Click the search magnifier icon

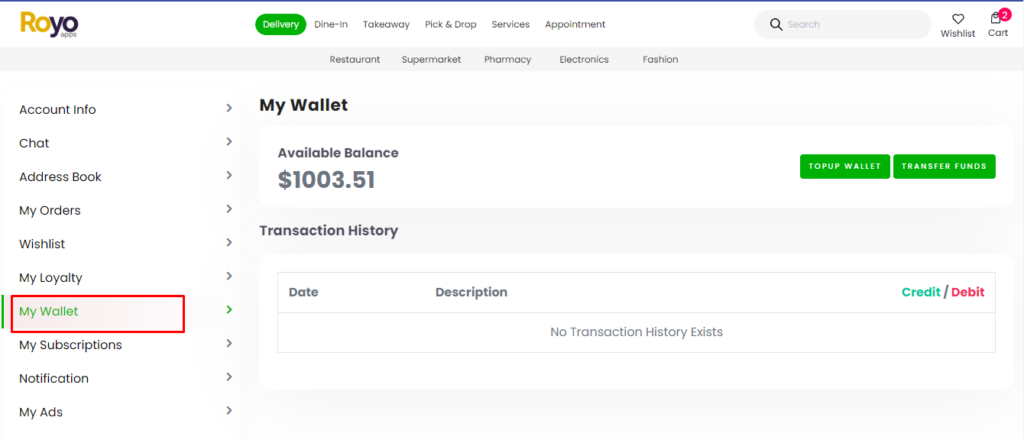coord(775,24)
